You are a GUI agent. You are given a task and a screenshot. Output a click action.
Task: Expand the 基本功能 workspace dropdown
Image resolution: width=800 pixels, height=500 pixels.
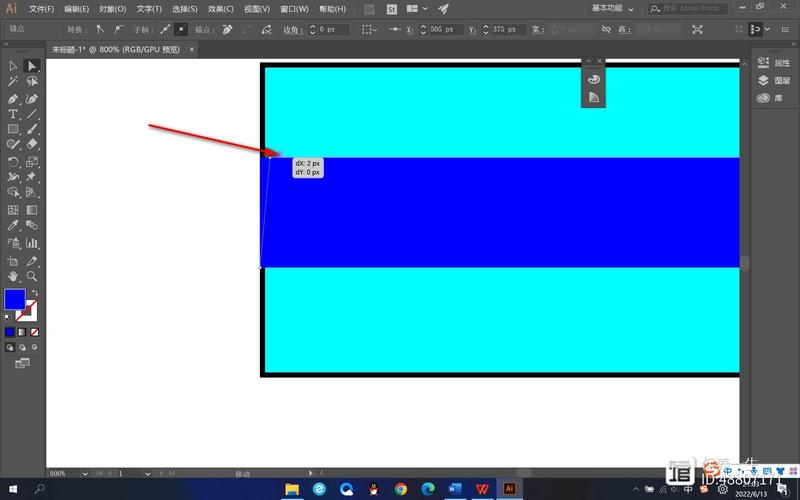613,8
